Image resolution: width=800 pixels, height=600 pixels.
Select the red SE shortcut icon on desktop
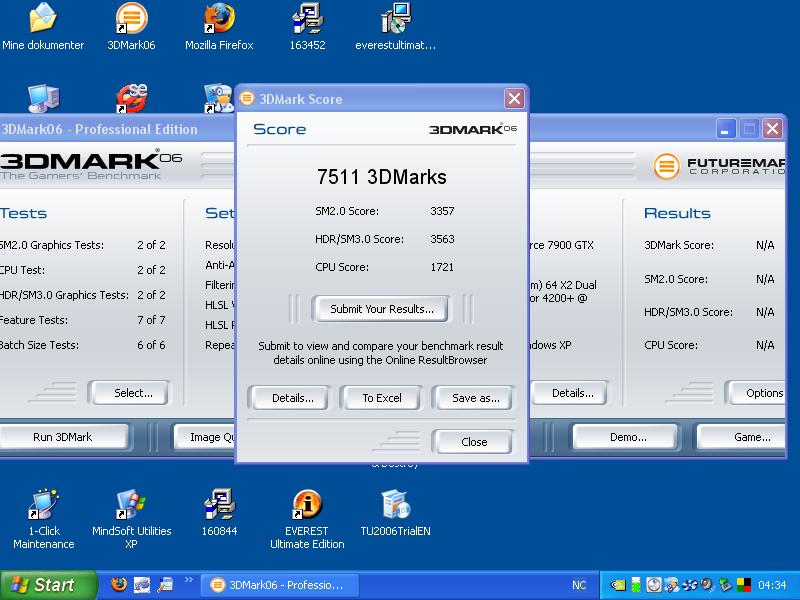[132, 98]
